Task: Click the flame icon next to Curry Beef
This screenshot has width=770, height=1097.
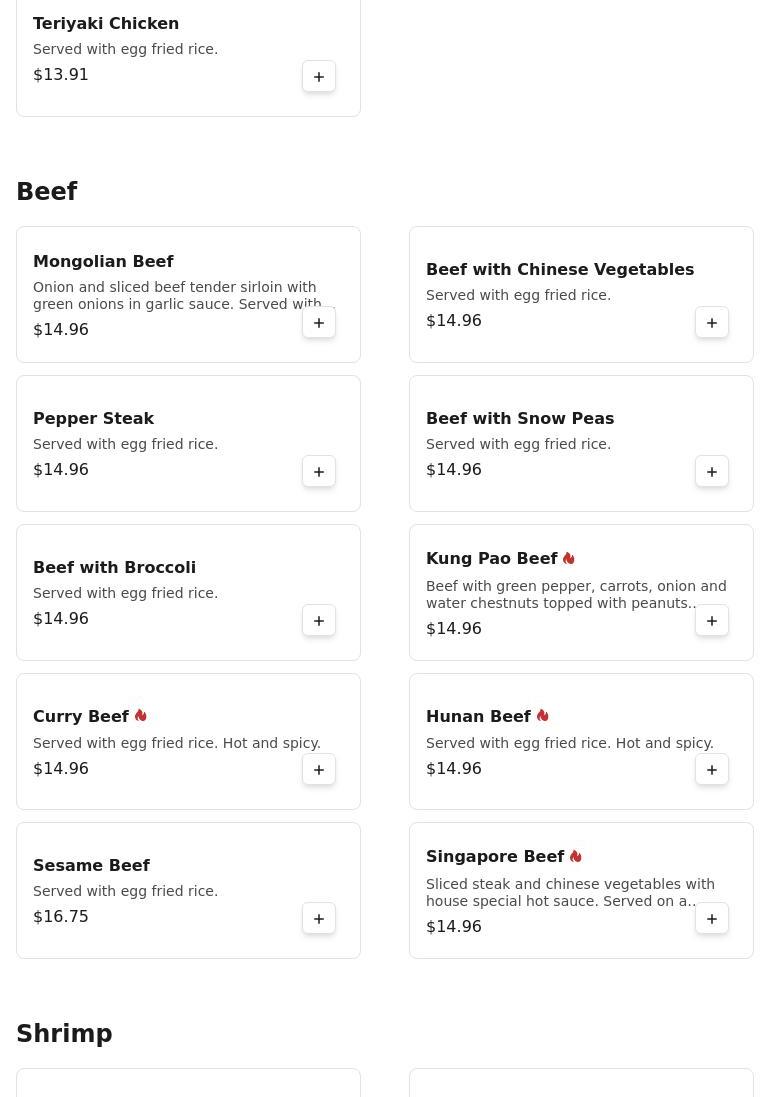Action: click(x=141, y=716)
